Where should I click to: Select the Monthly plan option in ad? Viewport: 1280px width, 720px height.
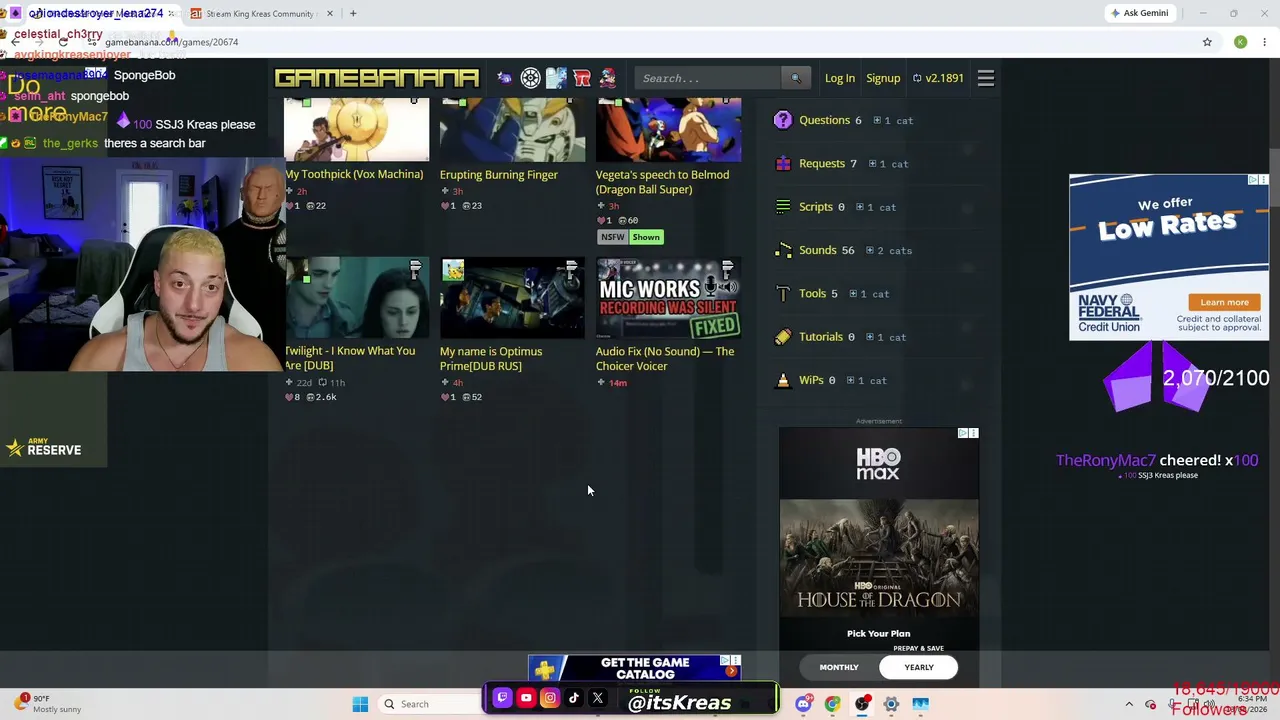point(839,667)
